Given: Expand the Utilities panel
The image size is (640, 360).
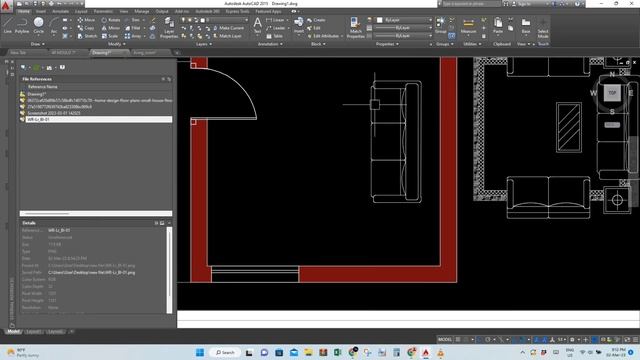Looking at the screenshot, I should (x=472, y=44).
